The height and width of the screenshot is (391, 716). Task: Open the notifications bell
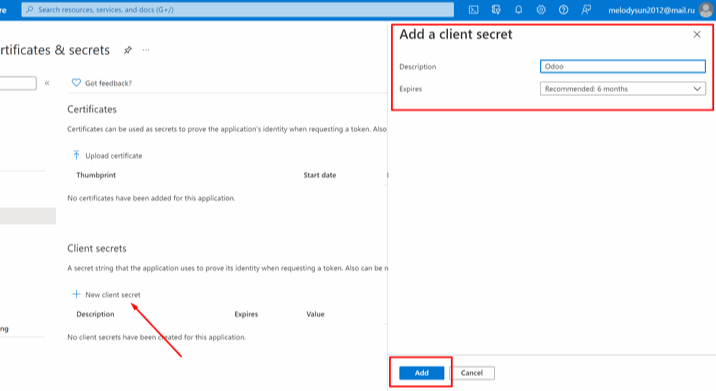tap(518, 10)
